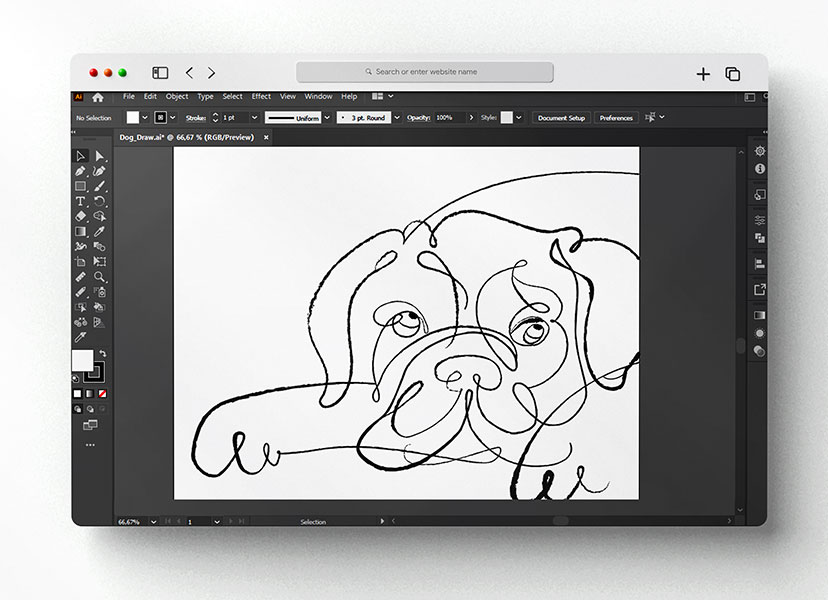This screenshot has height=600, width=828.
Task: Open the Uniform width profile dropdown
Action: (327, 118)
